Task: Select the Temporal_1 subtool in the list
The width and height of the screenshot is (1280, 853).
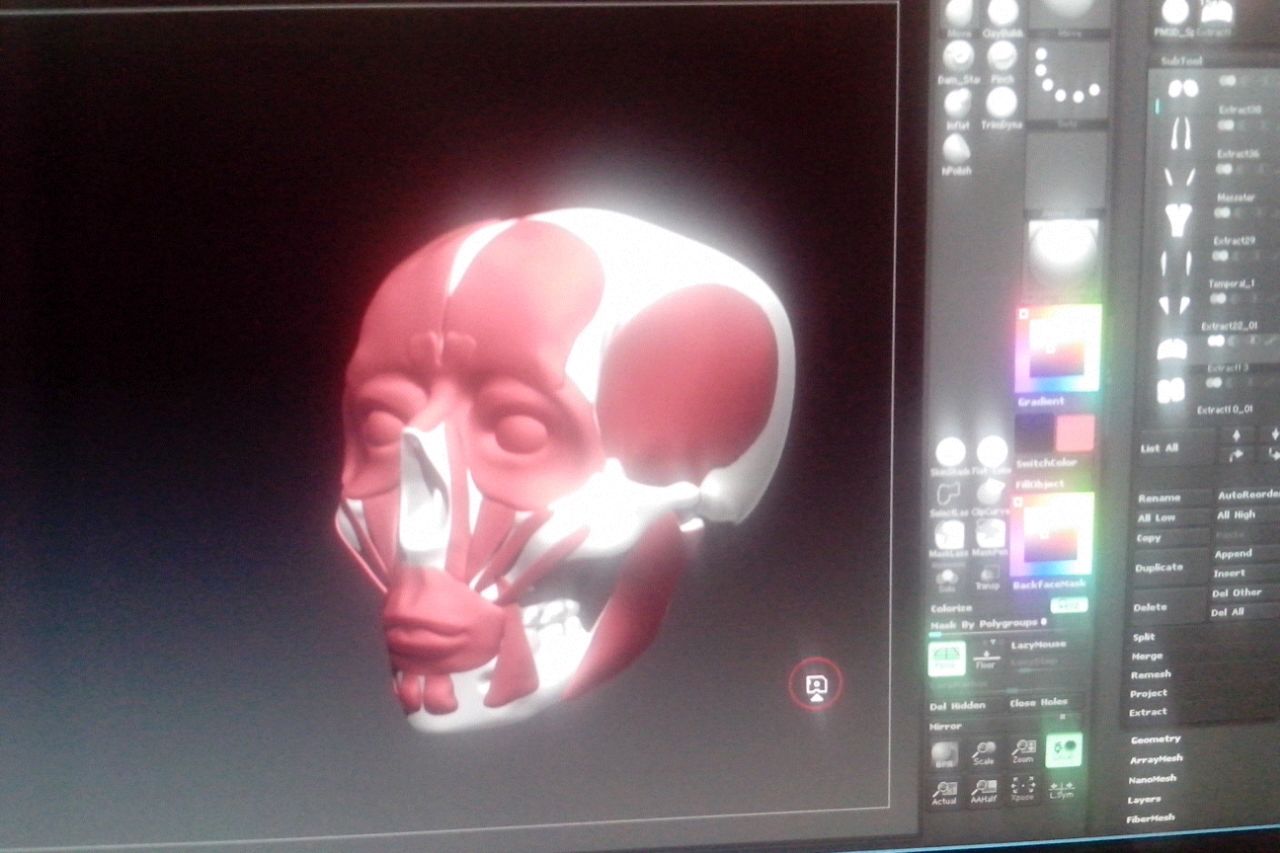Action: pos(1229,284)
